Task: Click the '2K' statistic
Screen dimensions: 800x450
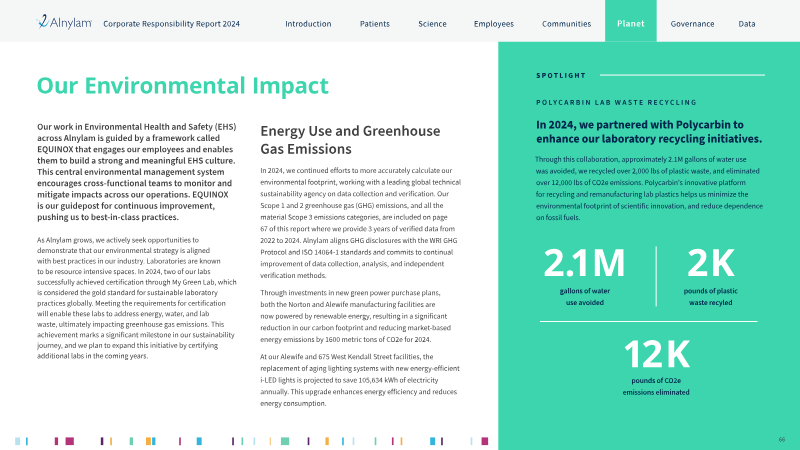Action: (710, 263)
